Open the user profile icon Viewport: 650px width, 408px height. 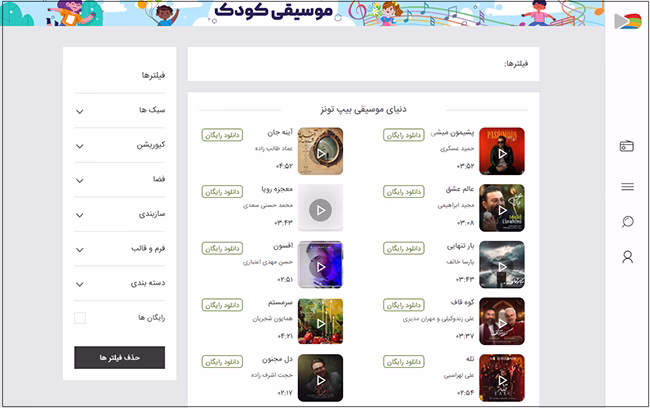pos(627,257)
